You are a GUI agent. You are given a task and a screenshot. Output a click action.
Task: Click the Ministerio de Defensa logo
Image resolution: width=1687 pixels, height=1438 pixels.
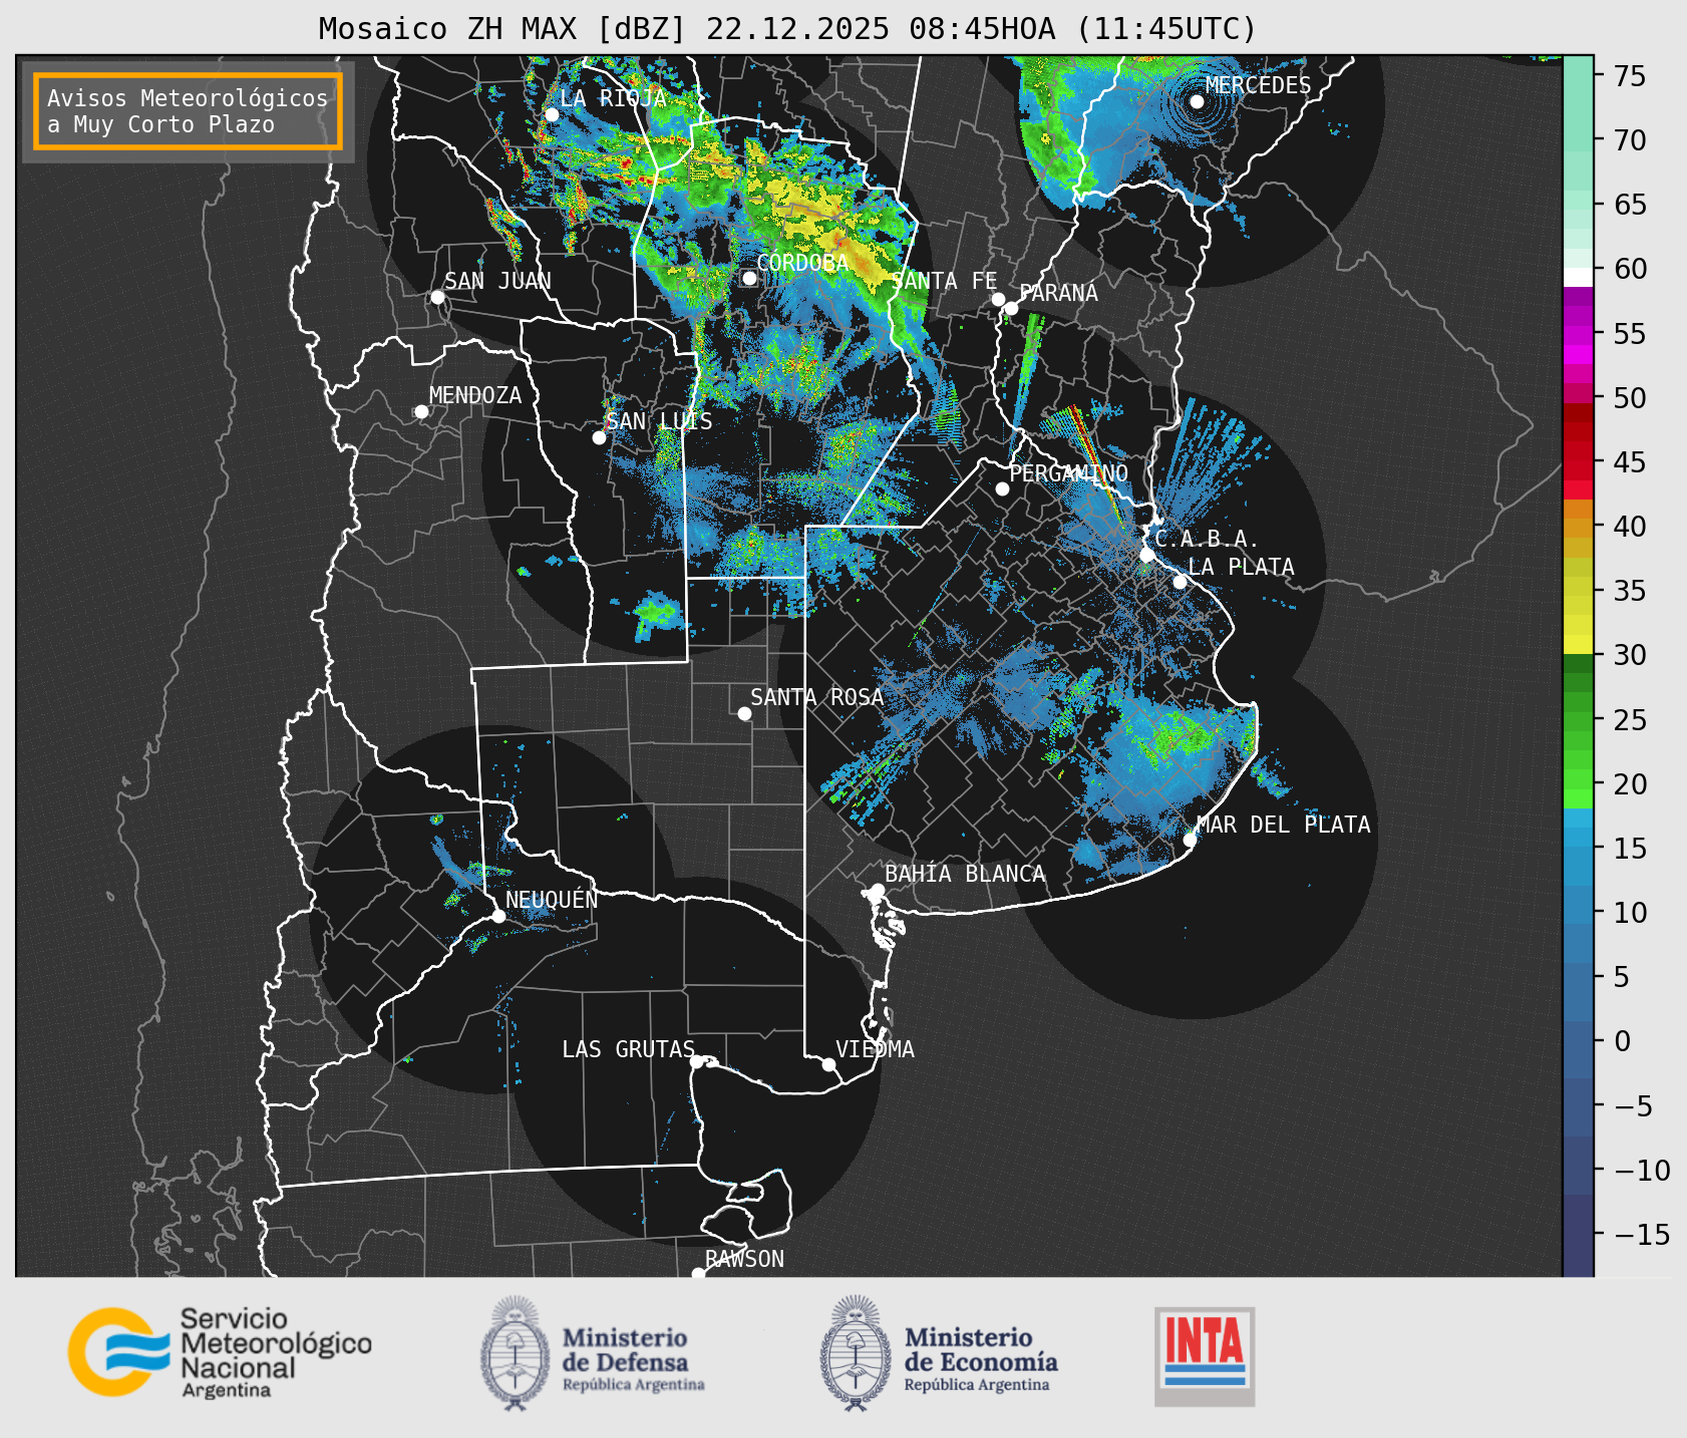(593, 1354)
